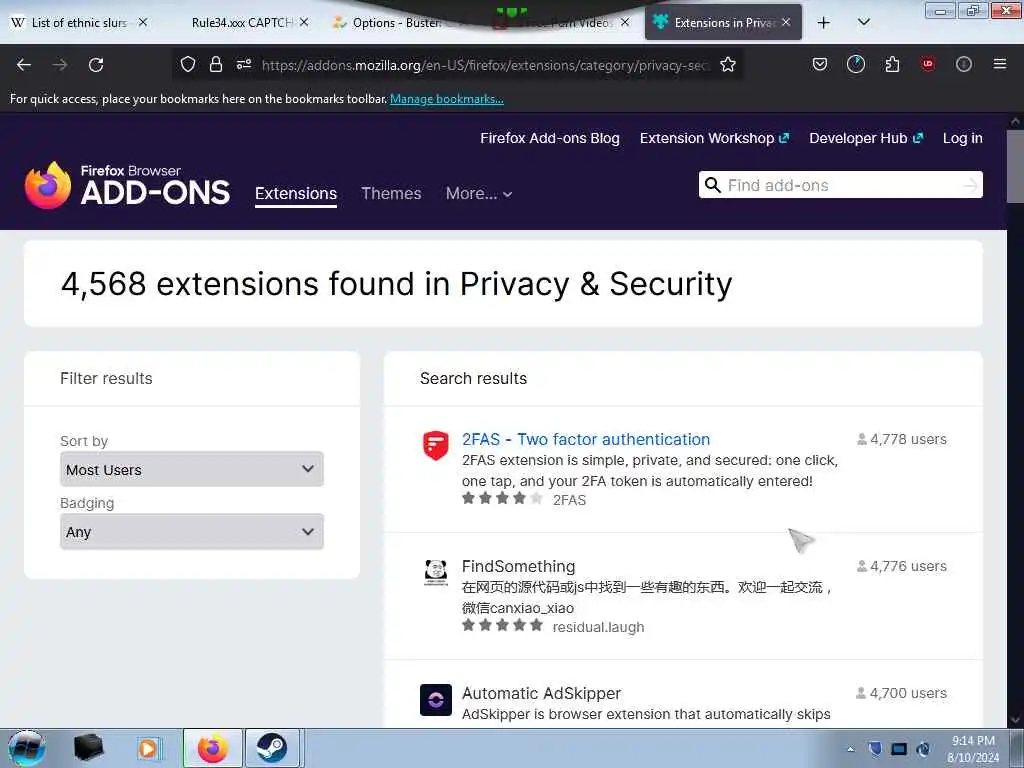Open a new browser tab
The width and height of the screenshot is (1024, 768).
[x=824, y=22]
